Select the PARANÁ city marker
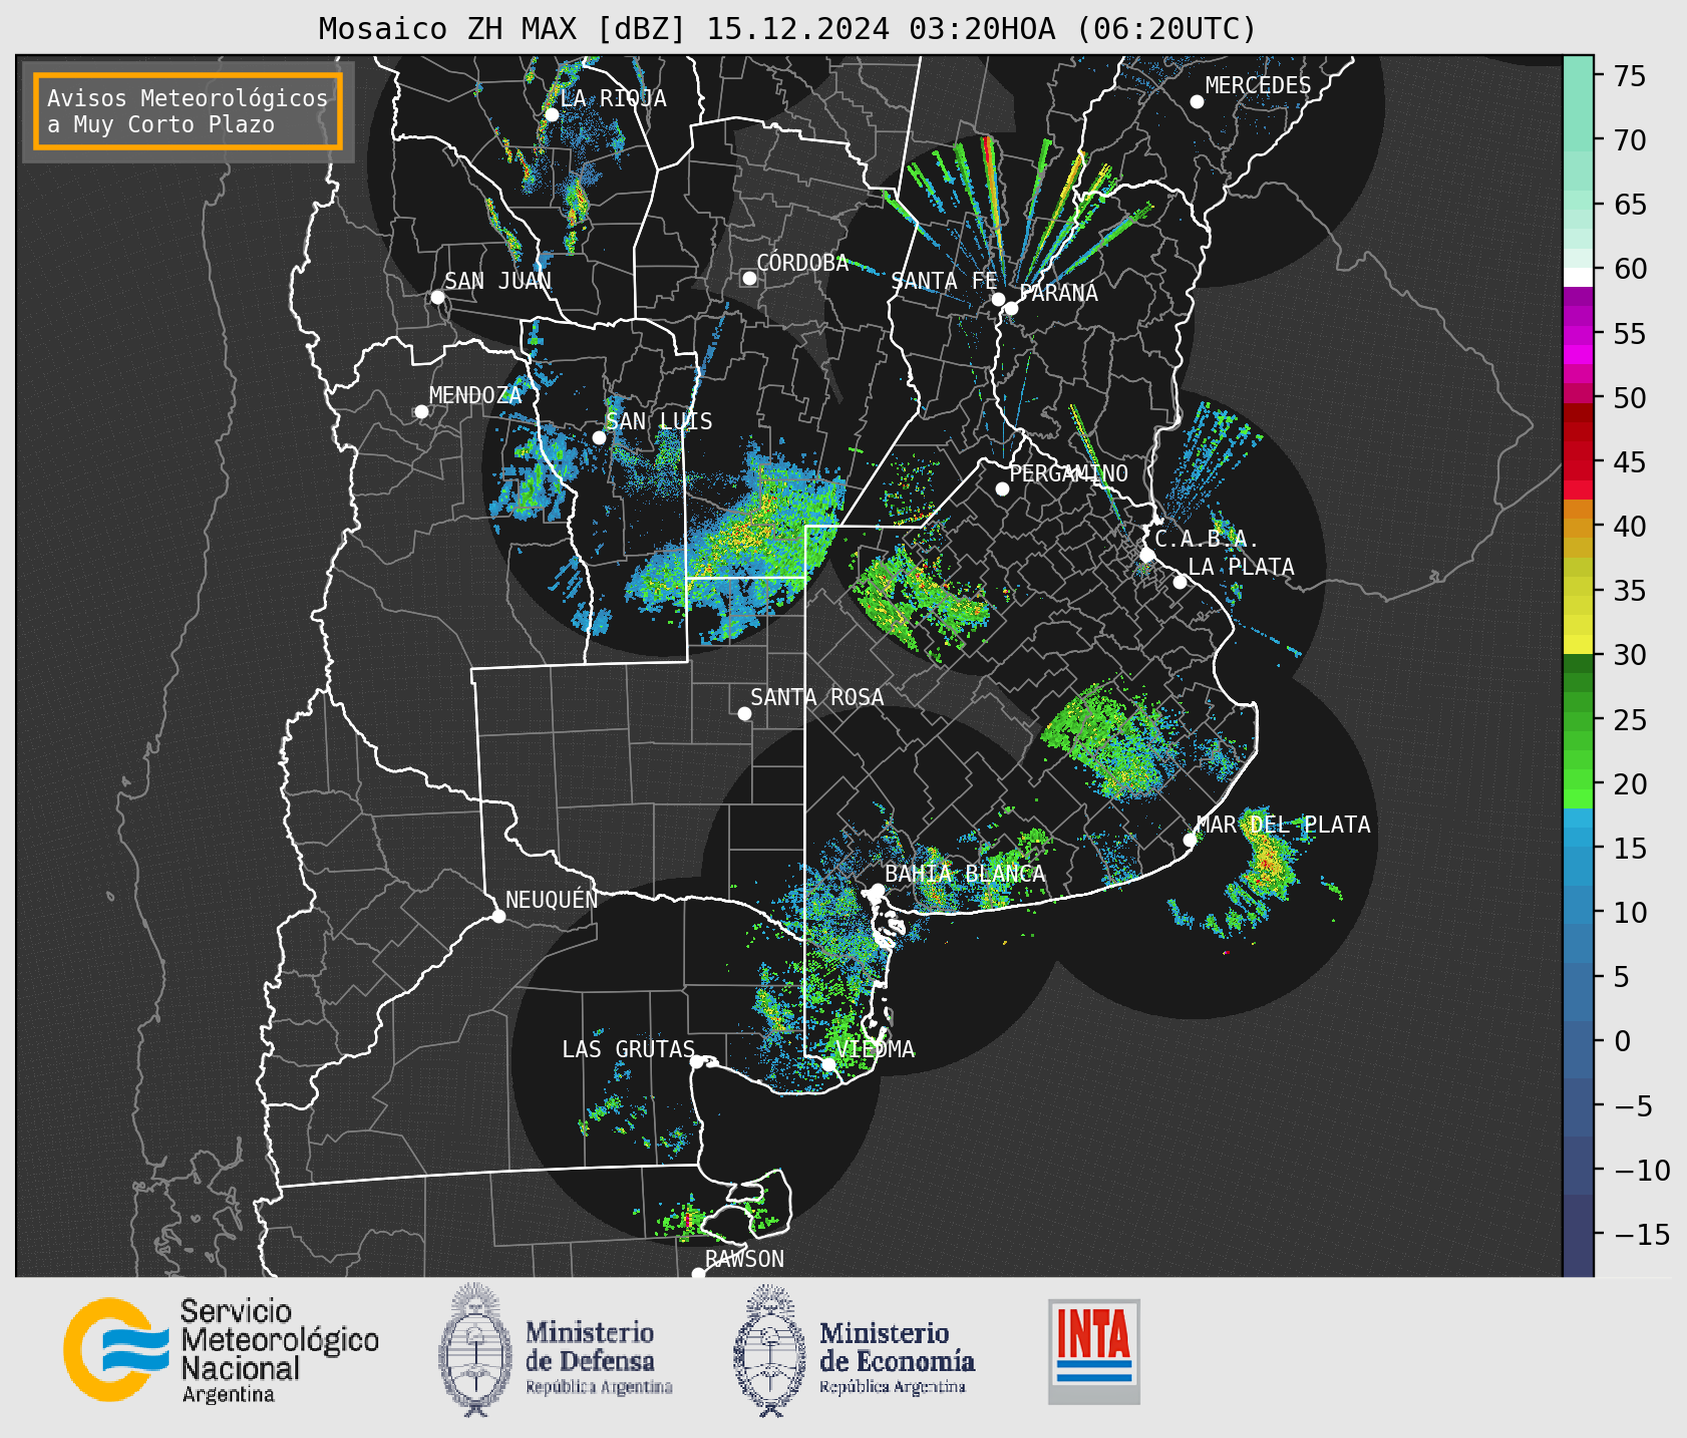Image resolution: width=1687 pixels, height=1438 pixels. (x=1011, y=308)
